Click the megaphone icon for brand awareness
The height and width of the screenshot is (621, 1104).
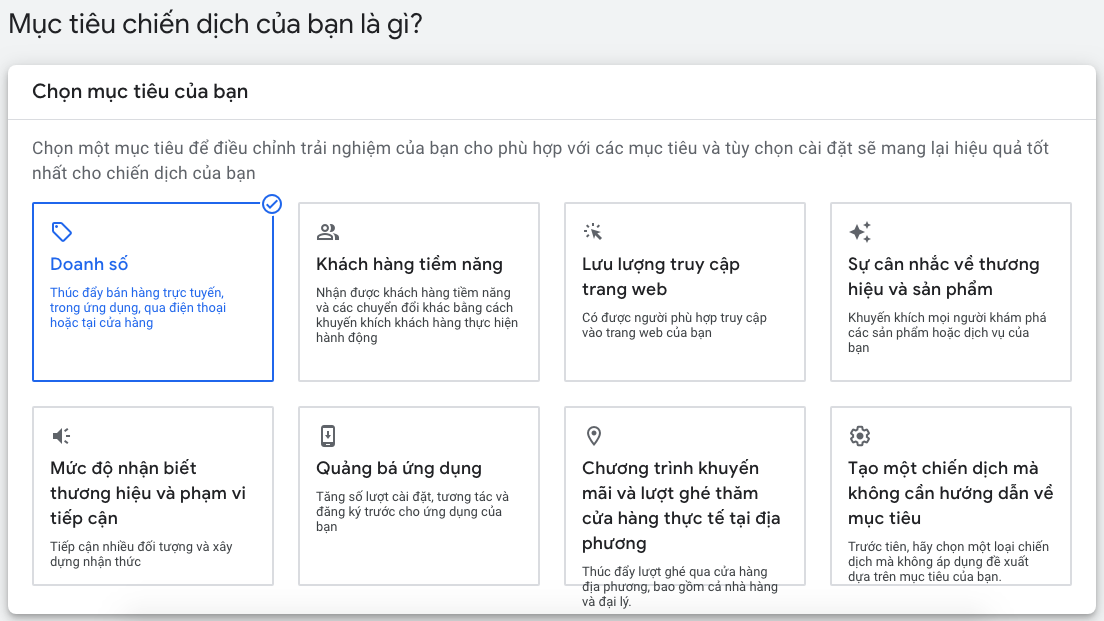62,436
